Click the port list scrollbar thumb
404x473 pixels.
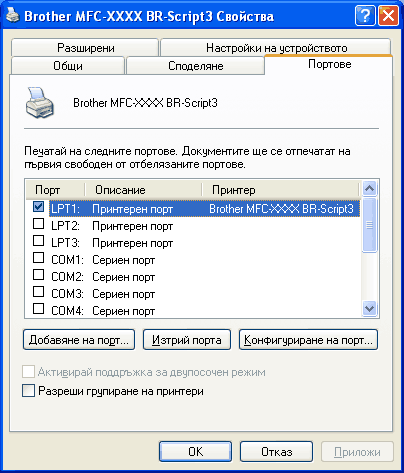click(369, 225)
